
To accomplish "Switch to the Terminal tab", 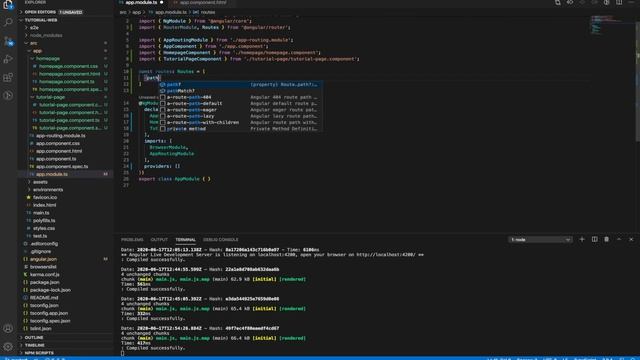I will point(185,240).
